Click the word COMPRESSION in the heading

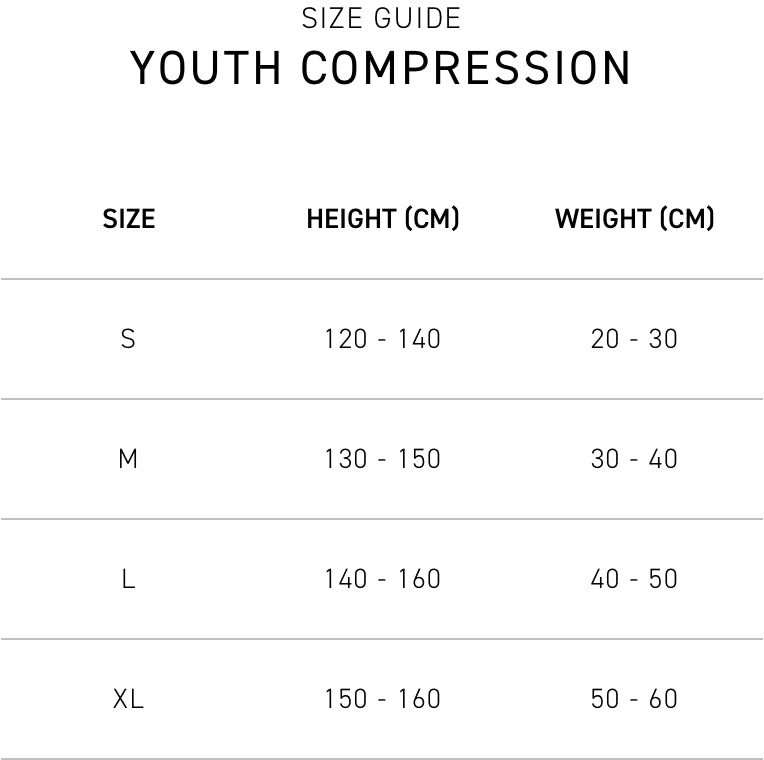tap(466, 68)
